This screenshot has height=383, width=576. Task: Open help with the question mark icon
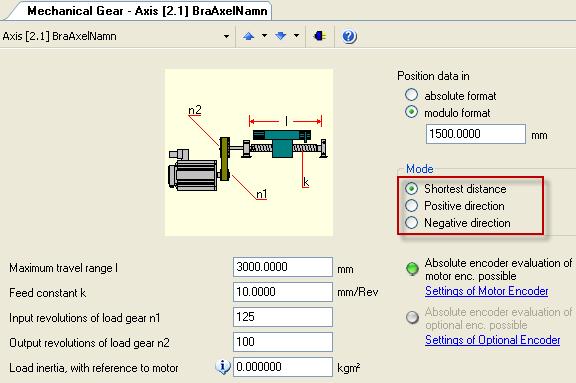(349, 36)
